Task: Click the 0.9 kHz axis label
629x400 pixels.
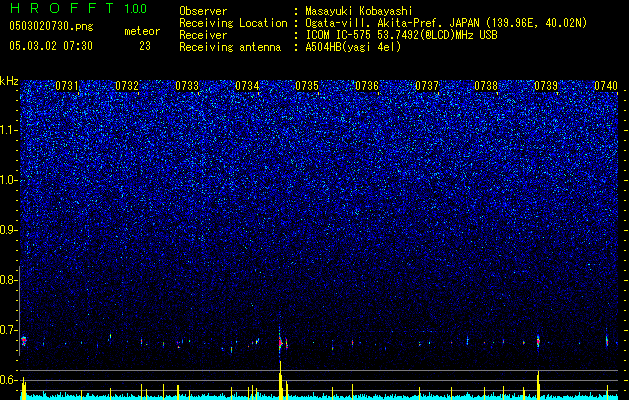Action: pyautogui.click(x=9, y=230)
